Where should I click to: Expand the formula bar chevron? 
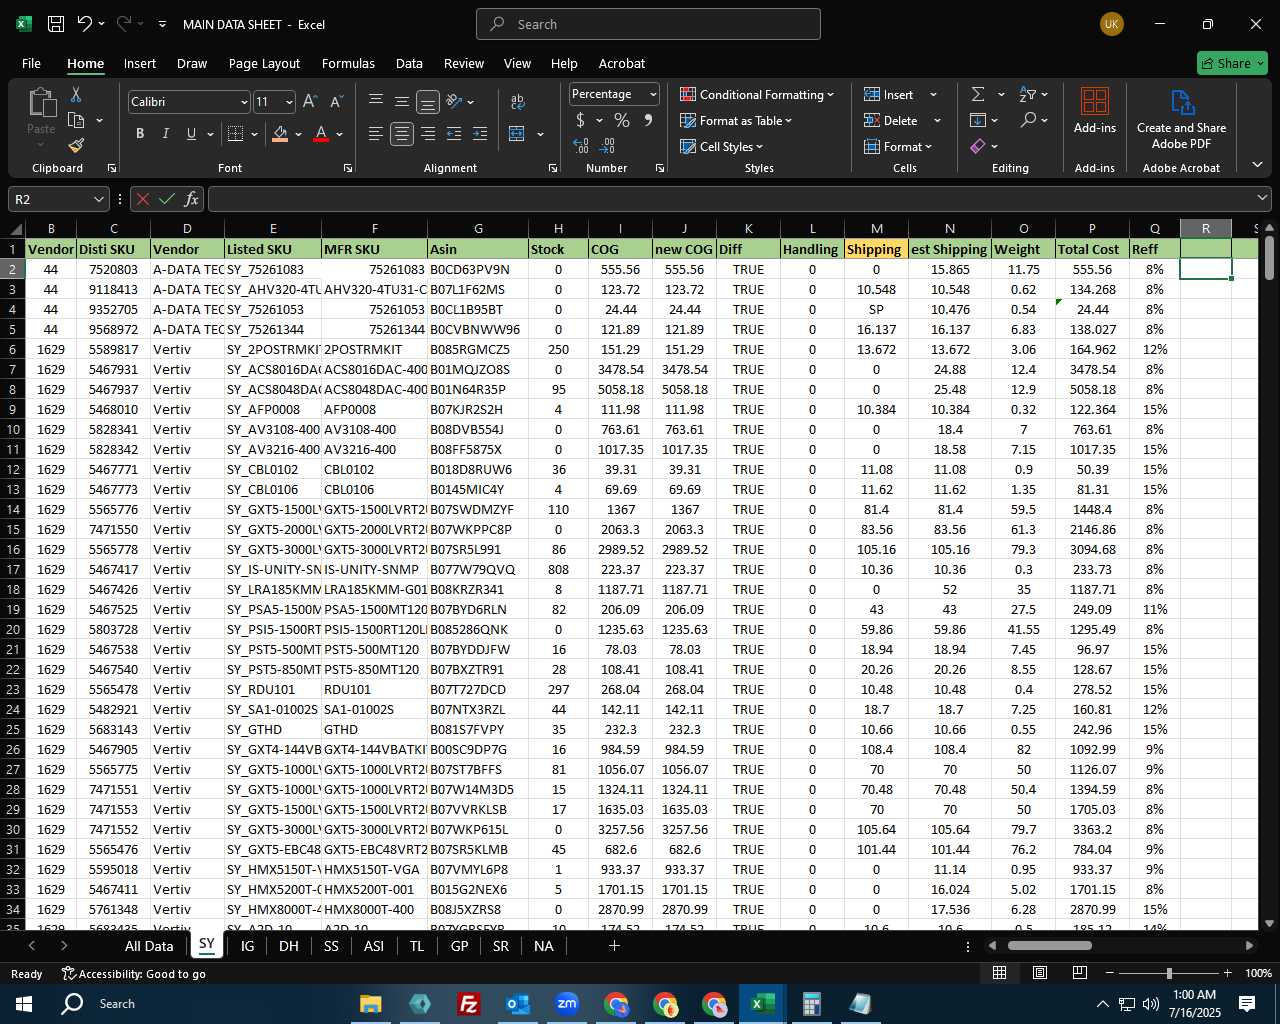[1262, 199]
